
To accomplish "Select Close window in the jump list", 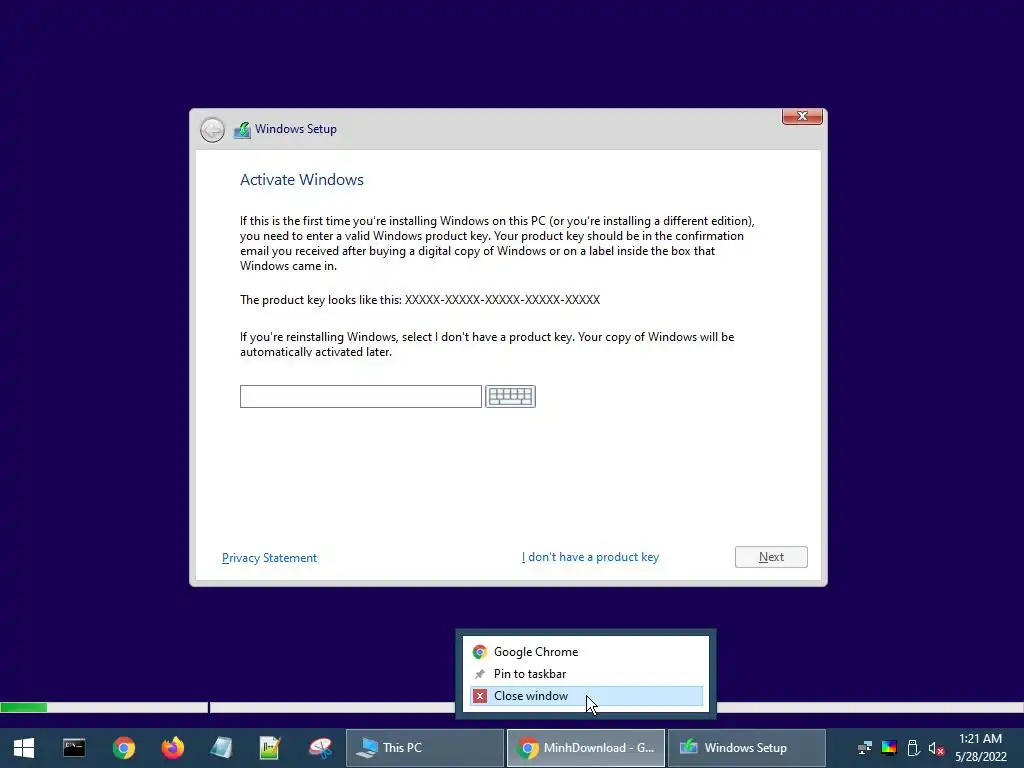I will pyautogui.click(x=586, y=696).
